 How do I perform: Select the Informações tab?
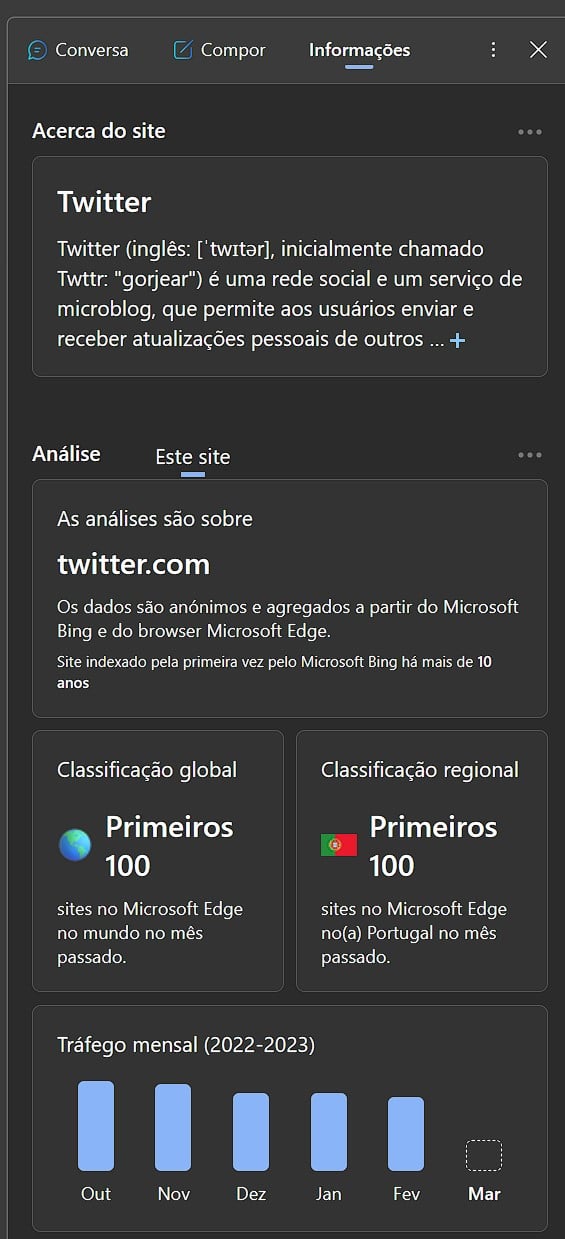[x=359, y=50]
